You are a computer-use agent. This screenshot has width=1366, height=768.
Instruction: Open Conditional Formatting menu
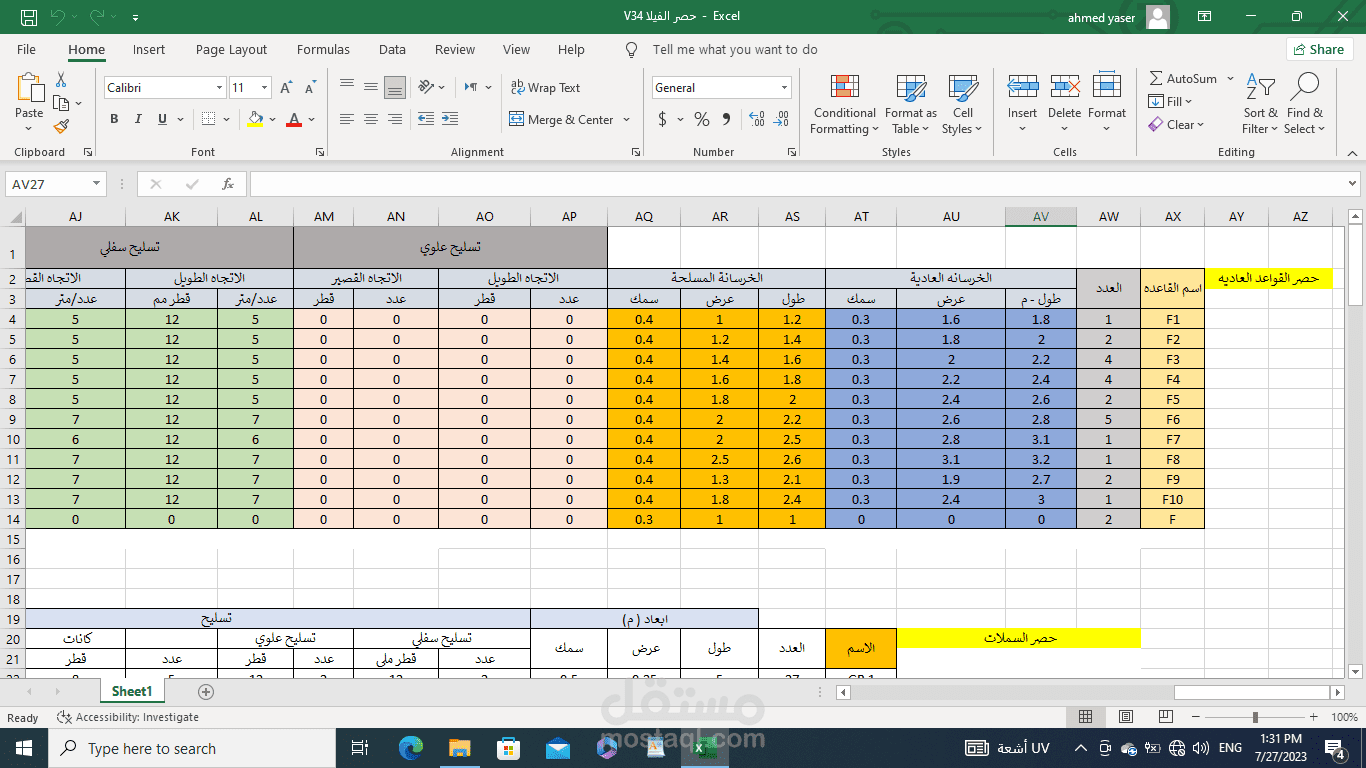click(x=845, y=104)
